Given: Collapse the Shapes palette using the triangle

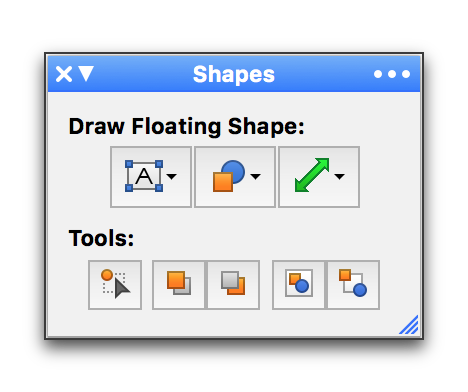Looking at the screenshot, I should [86, 74].
